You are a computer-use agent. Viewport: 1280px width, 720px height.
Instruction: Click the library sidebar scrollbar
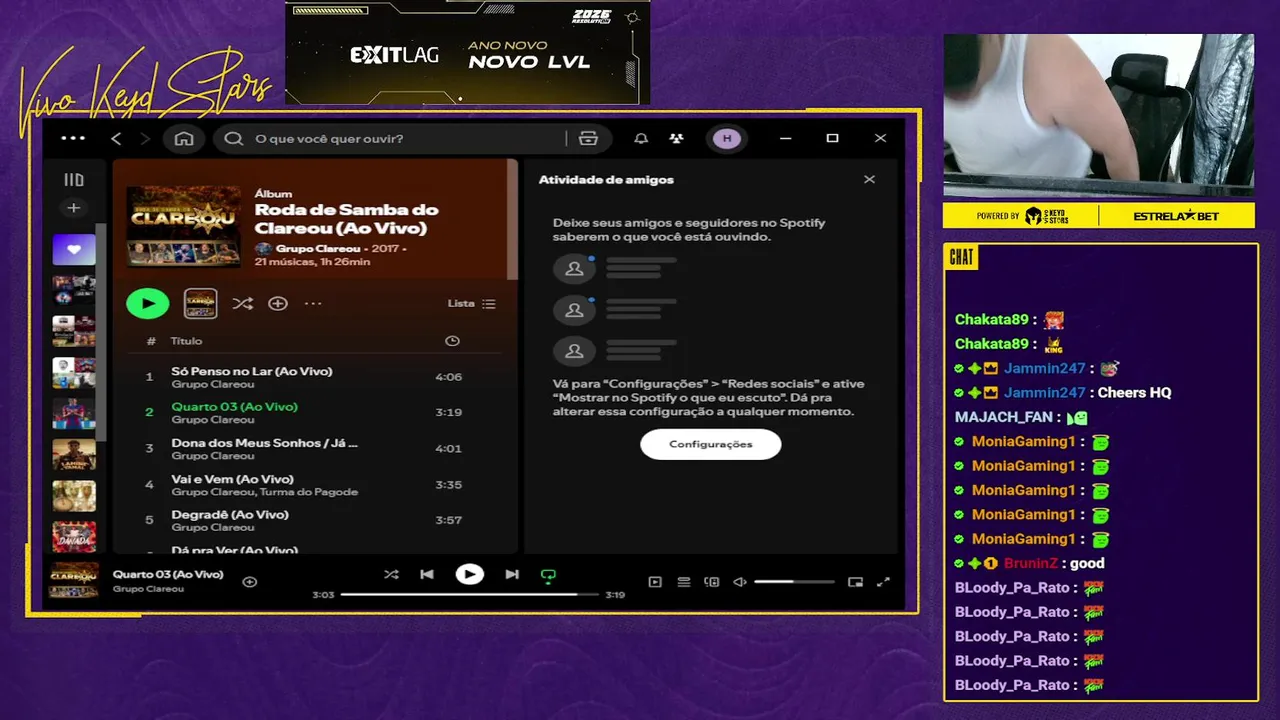pos(100,330)
